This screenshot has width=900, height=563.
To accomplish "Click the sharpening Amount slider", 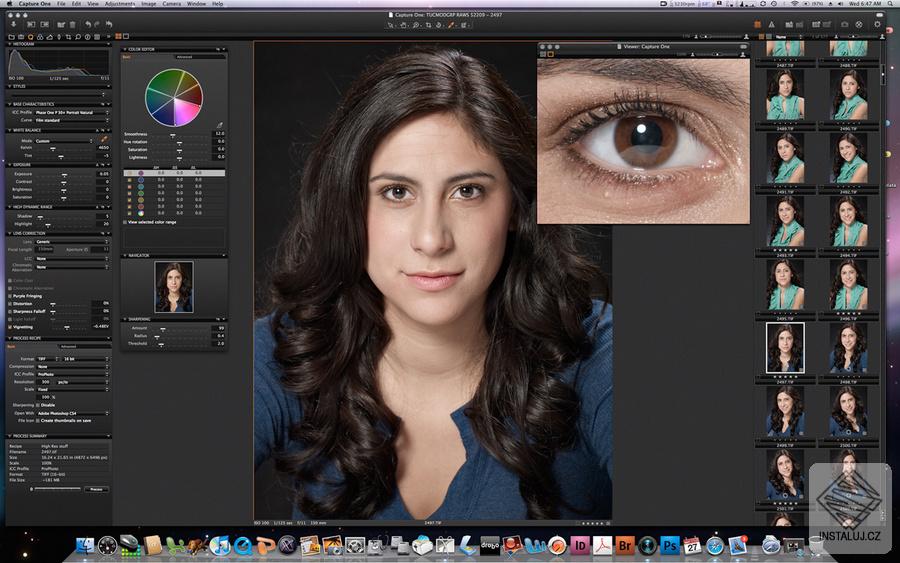I will (x=181, y=328).
